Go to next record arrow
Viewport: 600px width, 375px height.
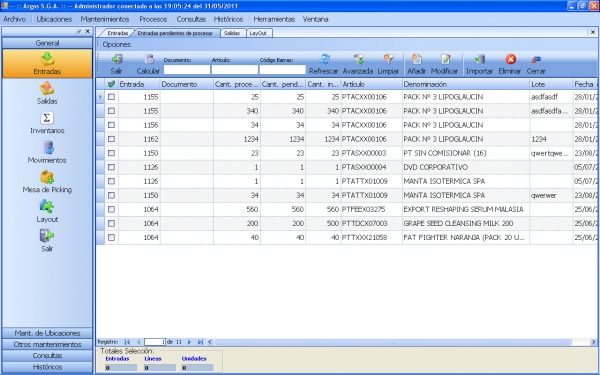tap(189, 342)
